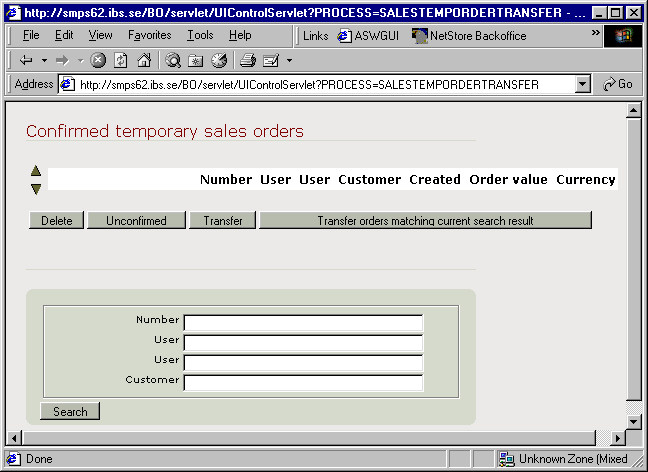Click the Unconfirmed button
Viewport: 648px width, 472px height.
136,221
